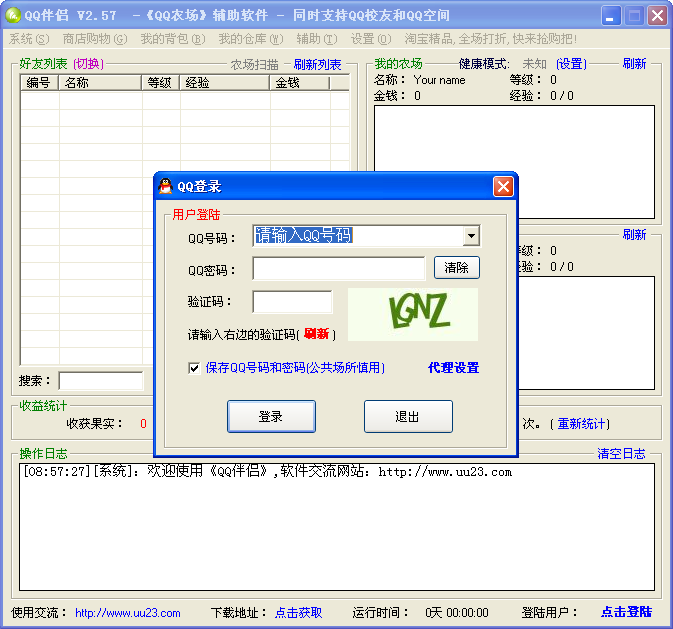Click the QQ密码 password field

339,268
